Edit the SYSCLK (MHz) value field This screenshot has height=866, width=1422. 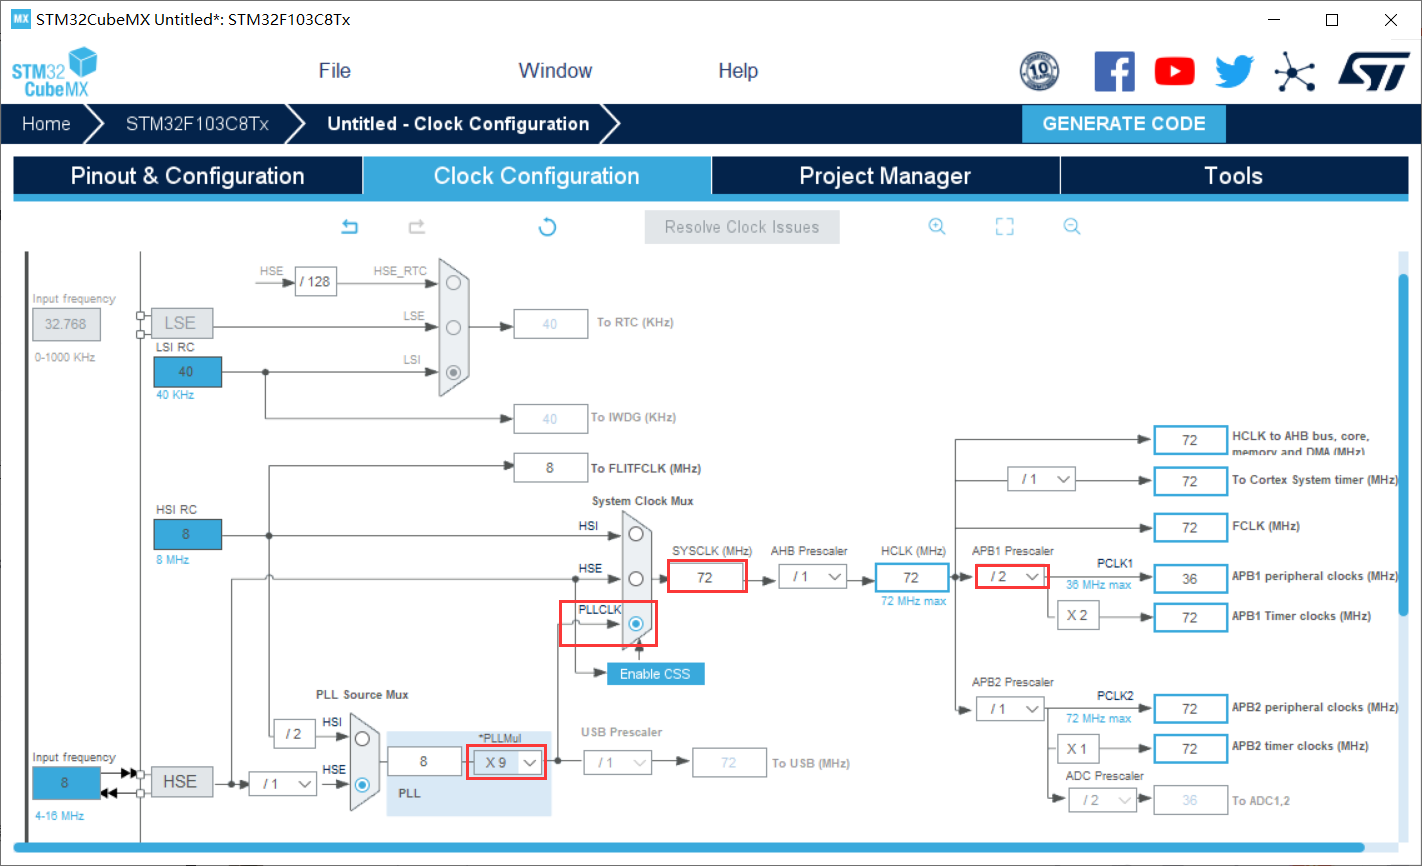(x=706, y=577)
